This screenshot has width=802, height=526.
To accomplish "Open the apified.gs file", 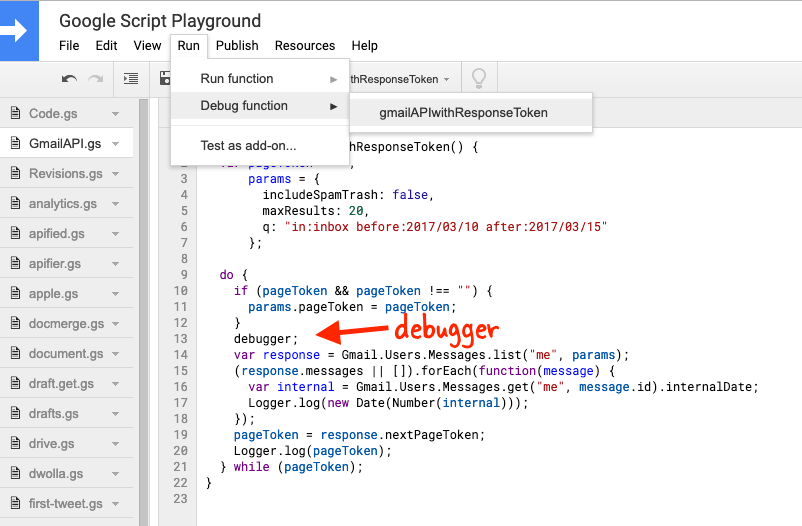I will pyautogui.click(x=57, y=234).
